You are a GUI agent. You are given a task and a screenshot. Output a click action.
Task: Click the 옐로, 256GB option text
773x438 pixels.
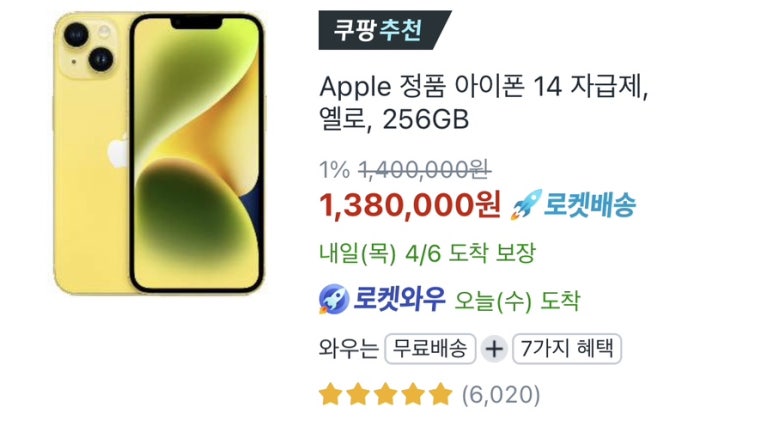(394, 119)
